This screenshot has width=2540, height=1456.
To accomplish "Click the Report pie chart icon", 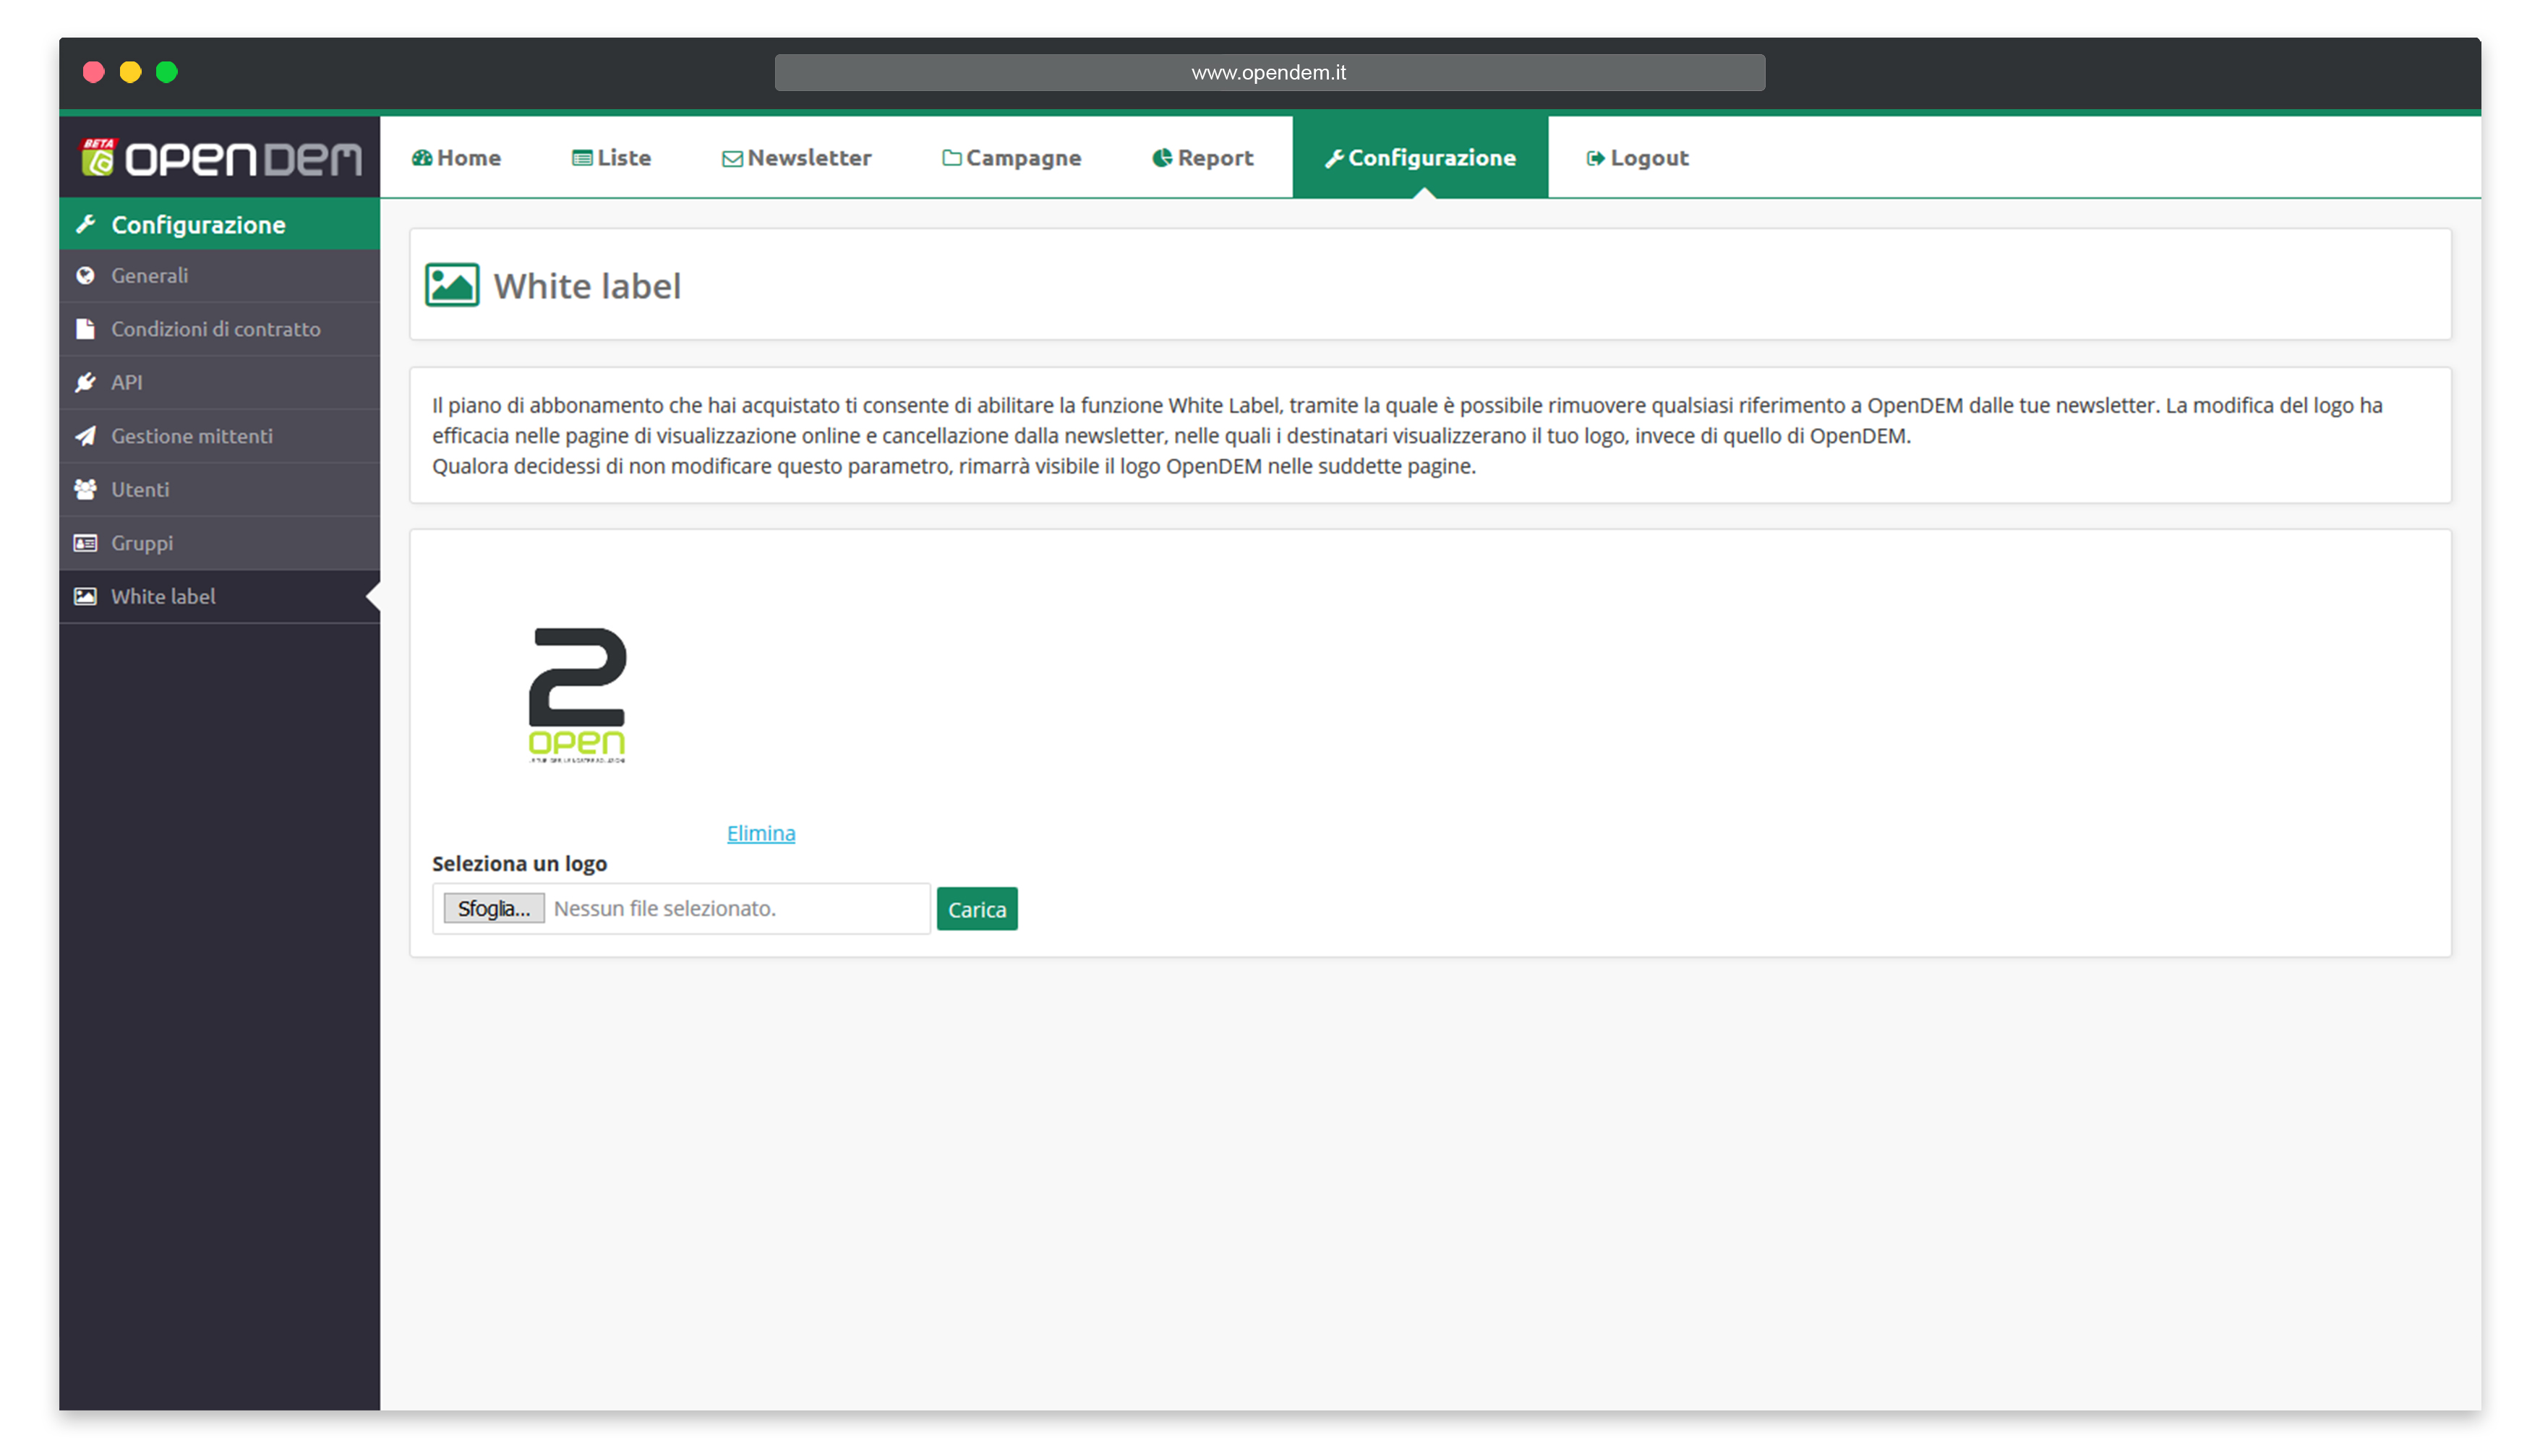I will pos(1163,158).
